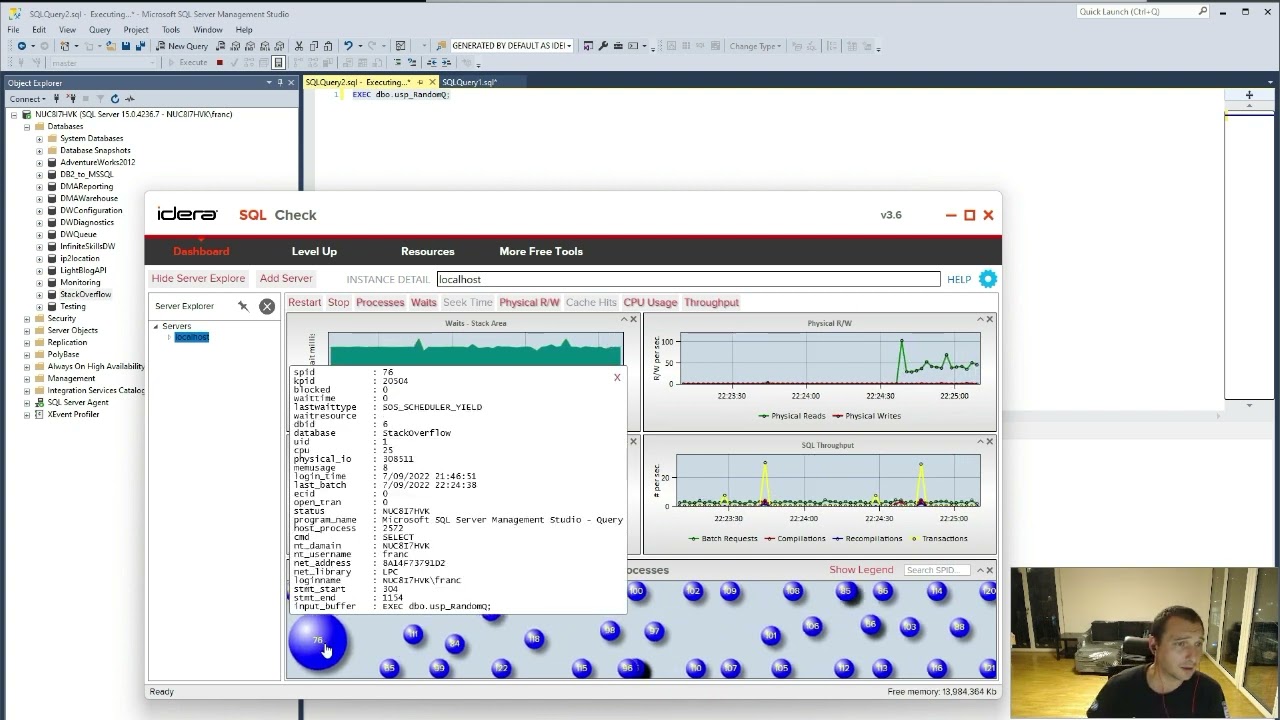Image resolution: width=1280 pixels, height=720 pixels.
Task: Select the Monitoring database in Object Explorer
Action: (80, 282)
